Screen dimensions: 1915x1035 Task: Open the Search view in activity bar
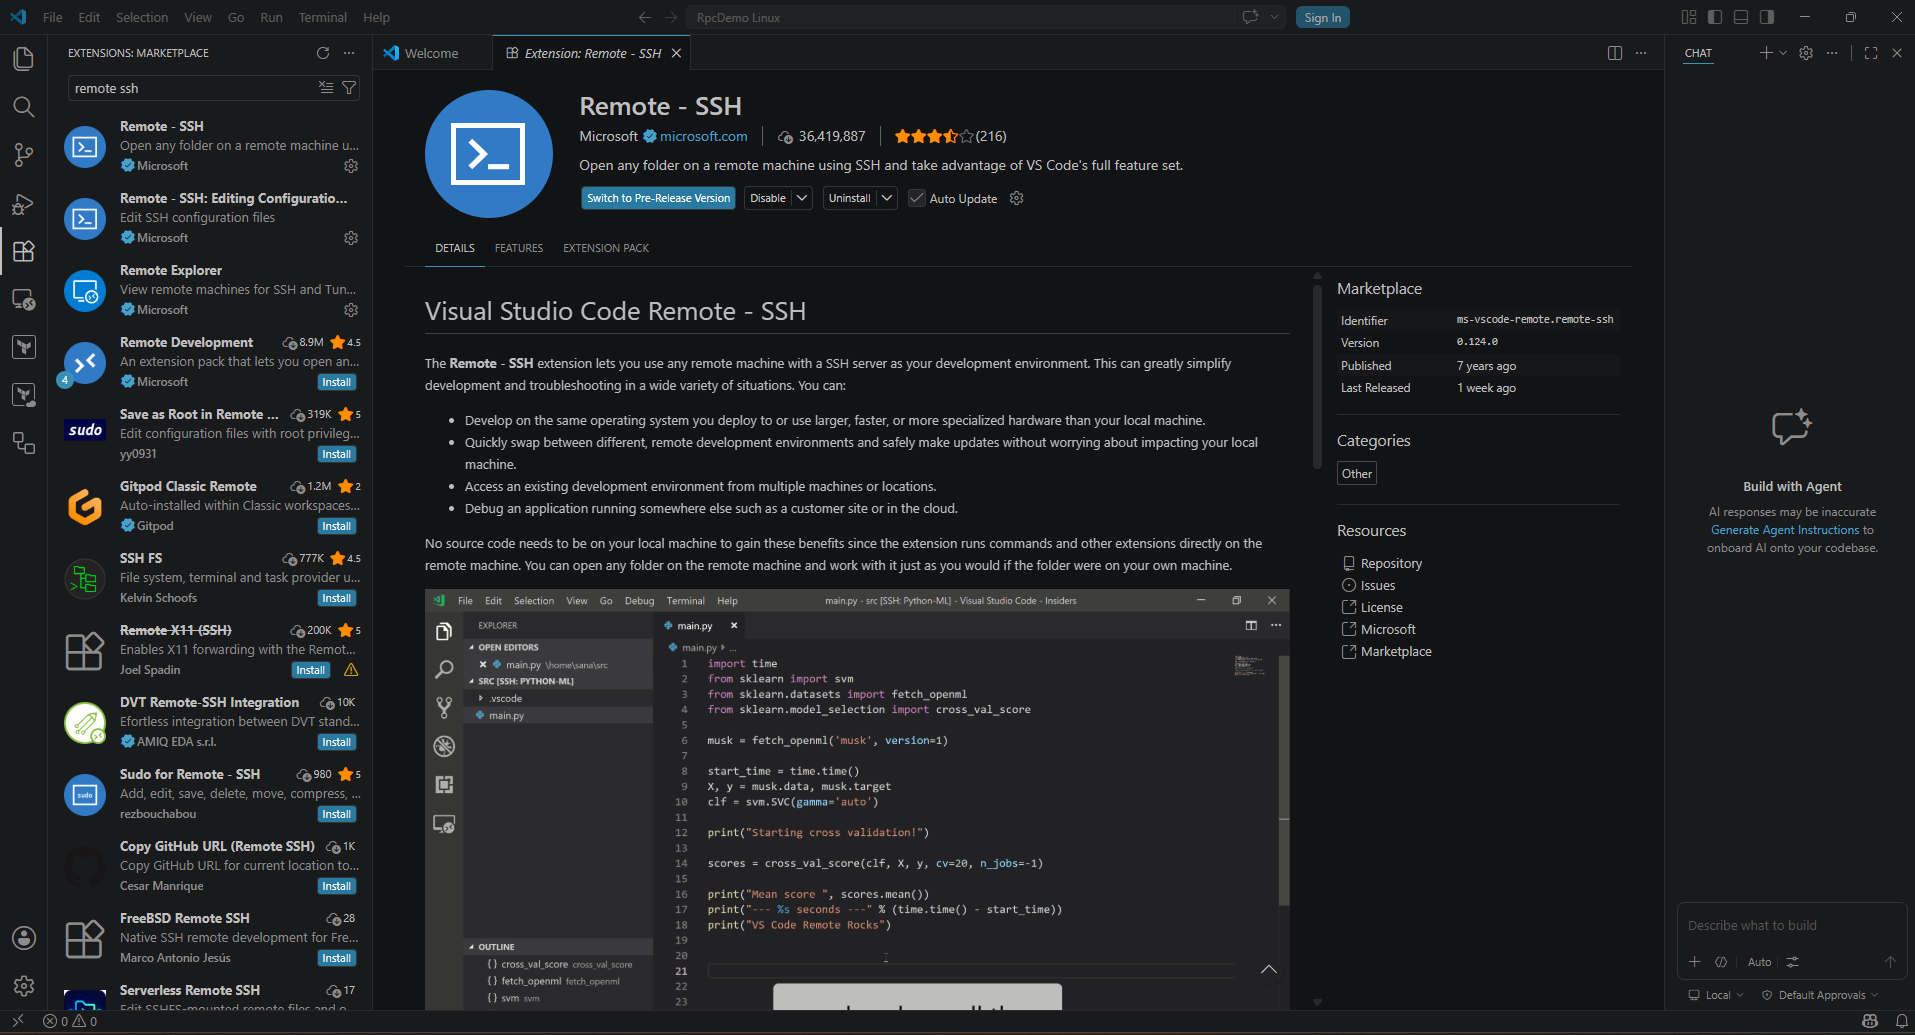coord(24,107)
